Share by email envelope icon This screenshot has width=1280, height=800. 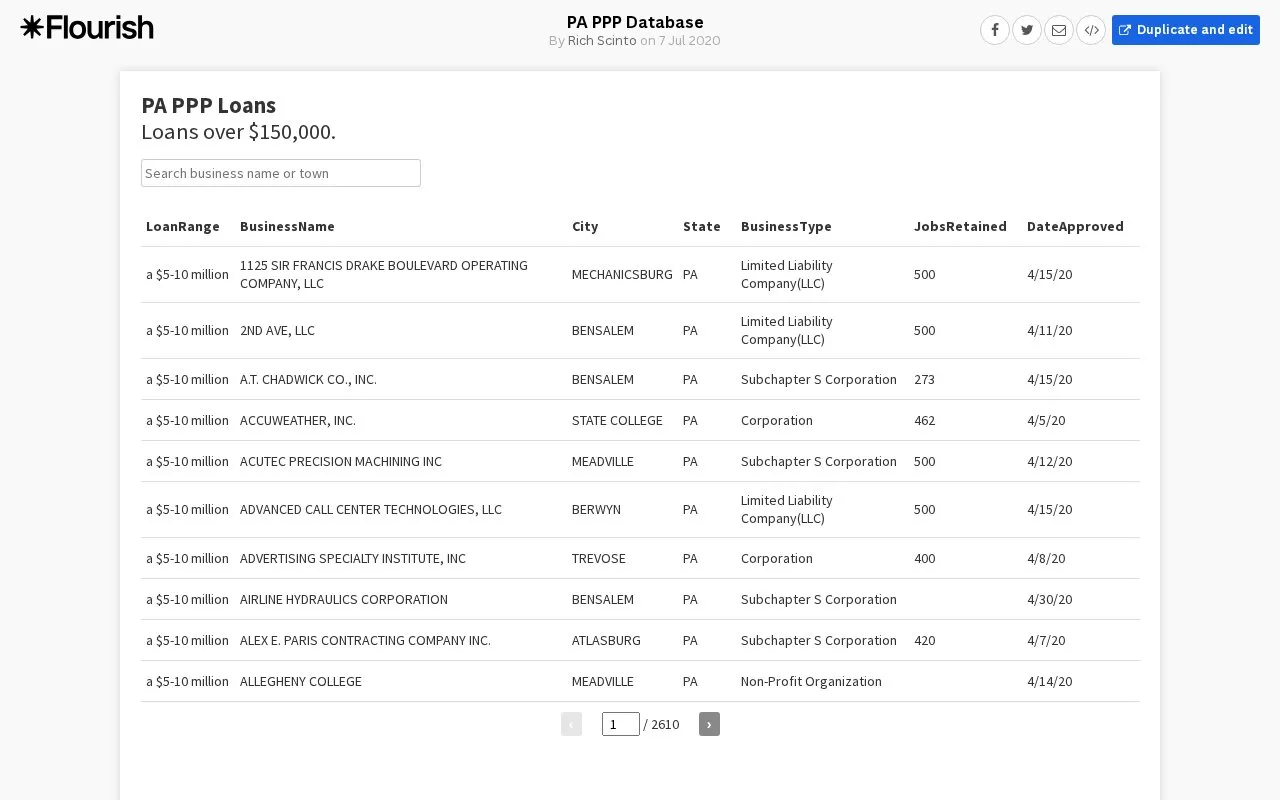pyautogui.click(x=1059, y=30)
